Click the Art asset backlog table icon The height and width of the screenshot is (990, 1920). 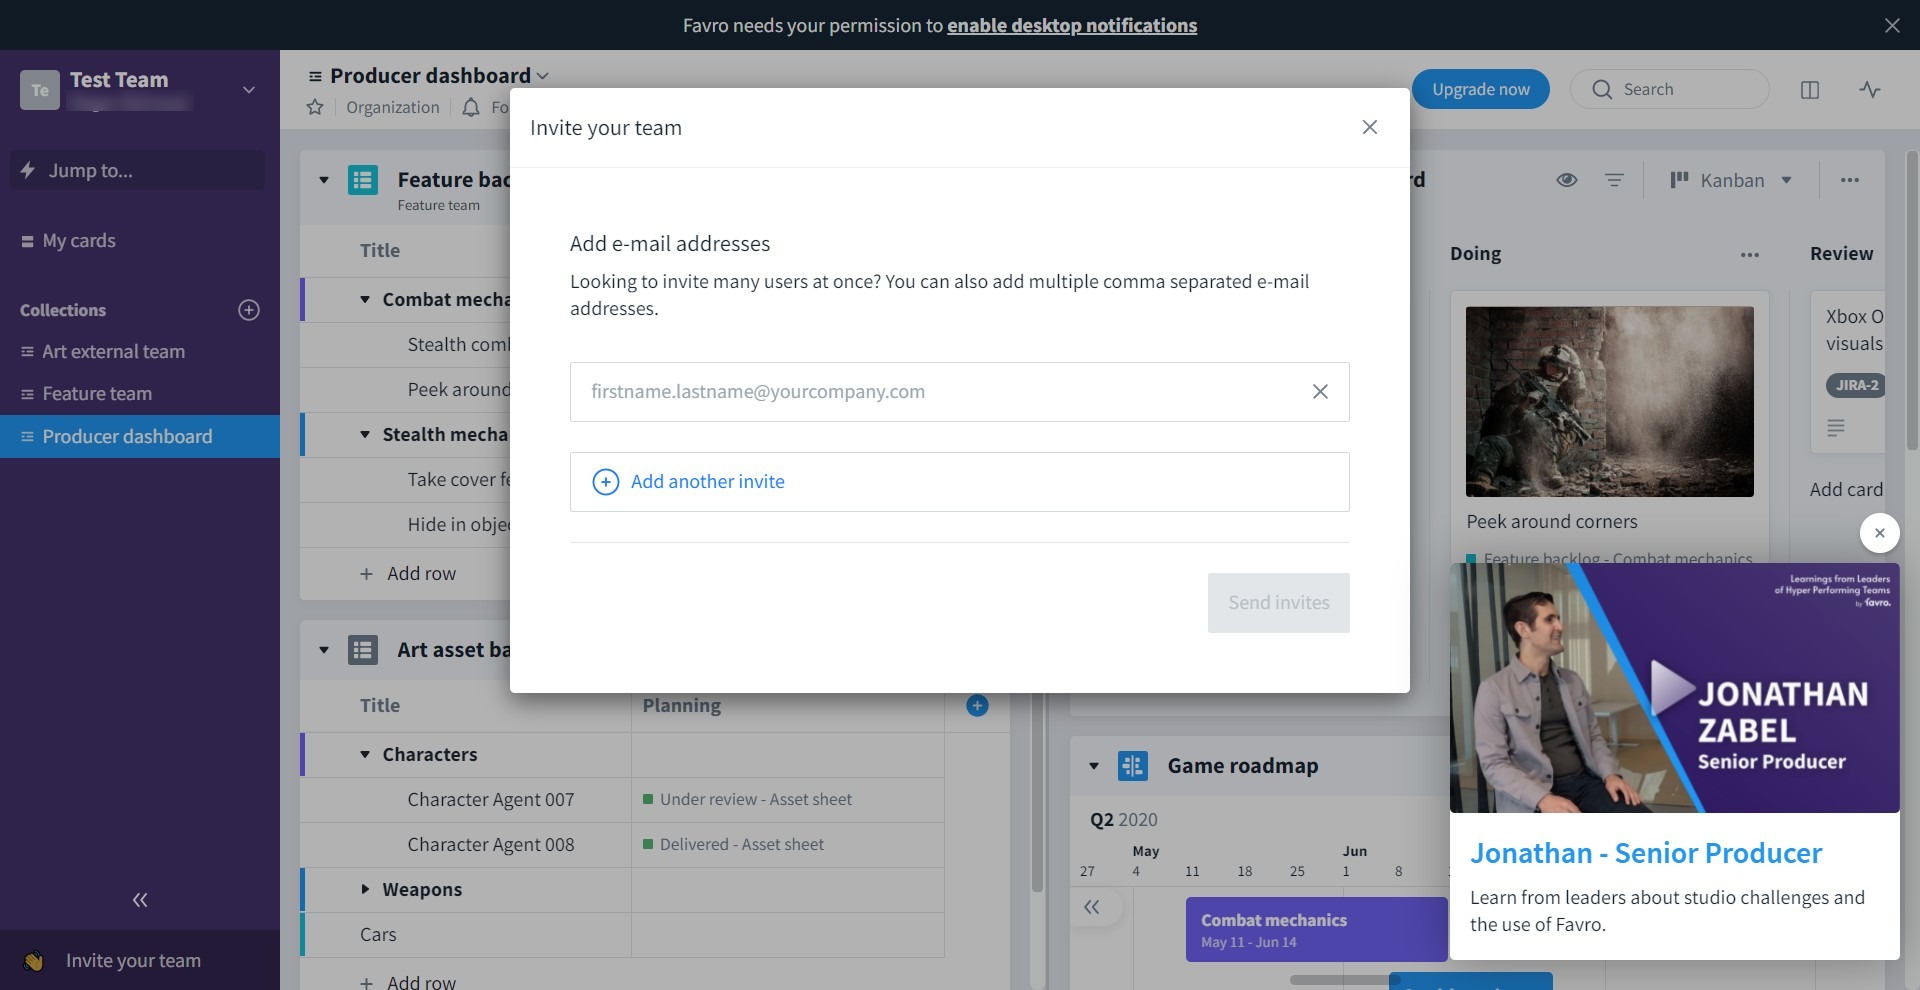coord(363,650)
